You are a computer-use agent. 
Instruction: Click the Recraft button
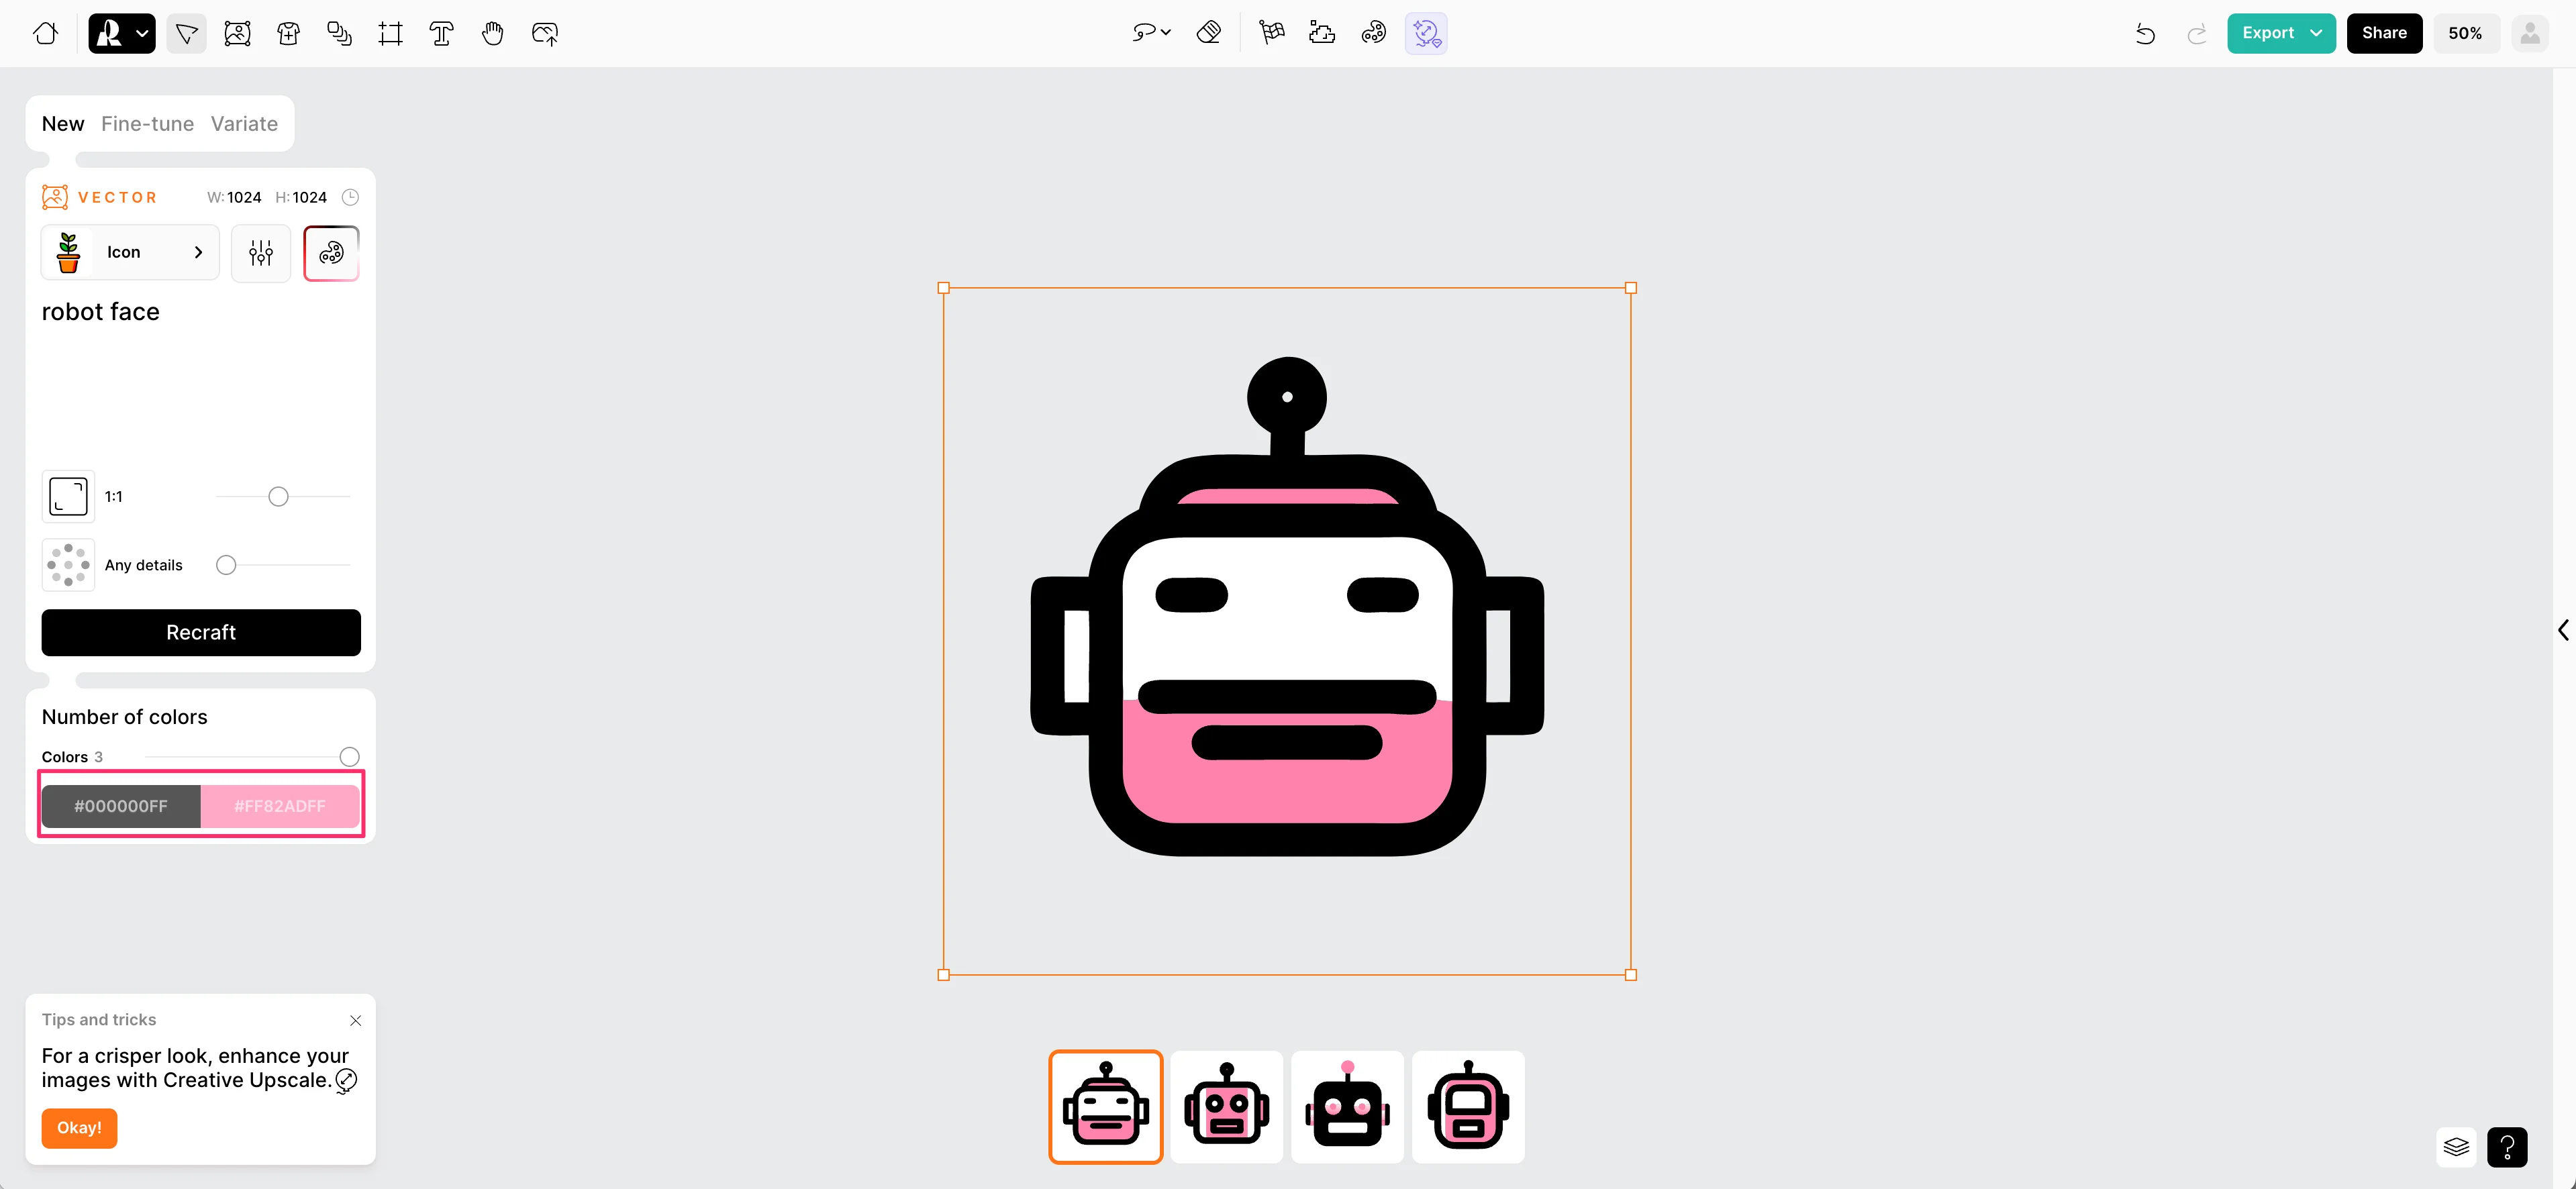click(201, 632)
